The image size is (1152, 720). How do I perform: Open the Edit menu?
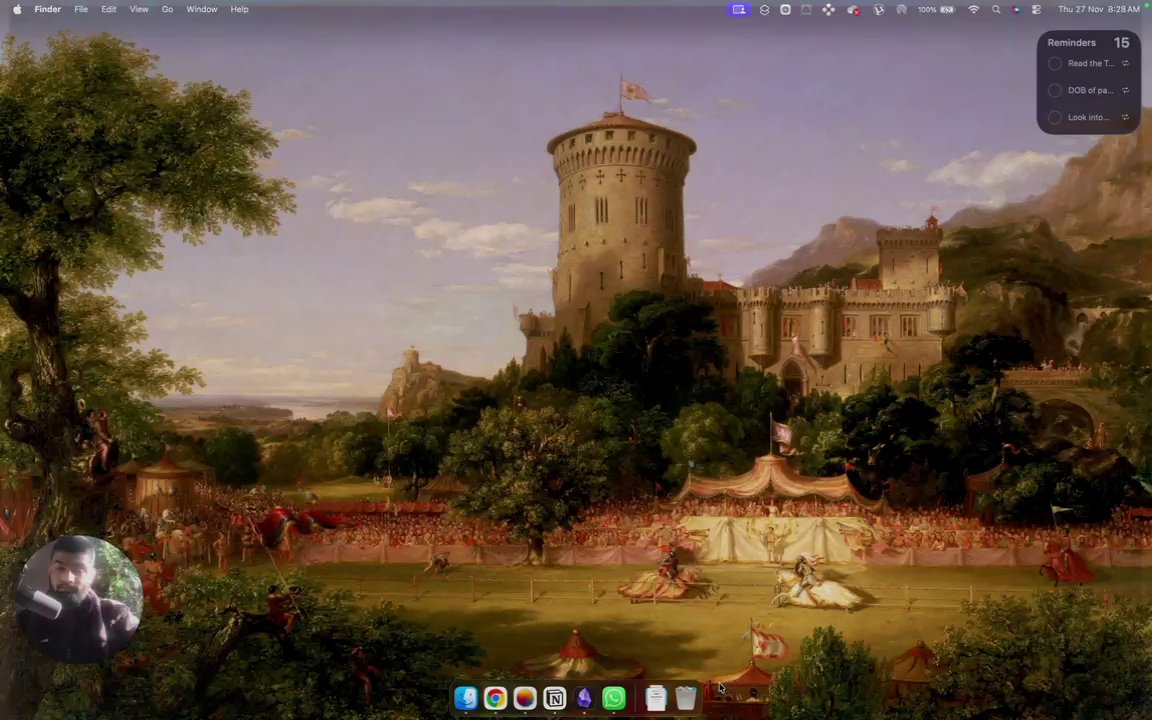109,10
